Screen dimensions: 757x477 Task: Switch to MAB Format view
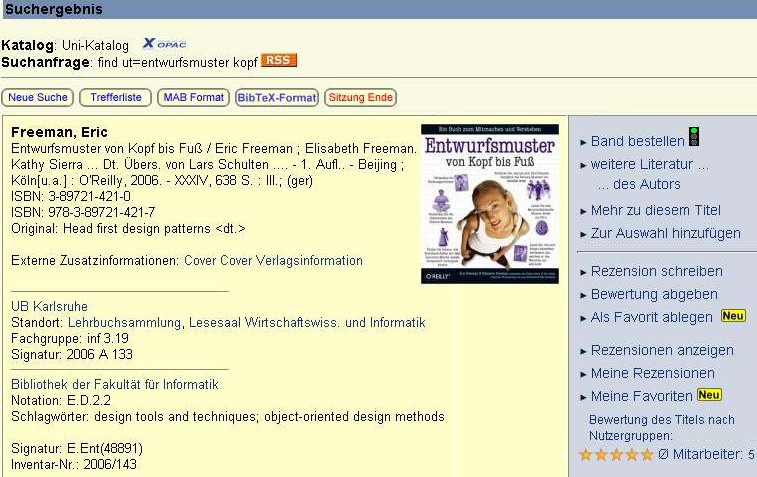click(x=194, y=98)
